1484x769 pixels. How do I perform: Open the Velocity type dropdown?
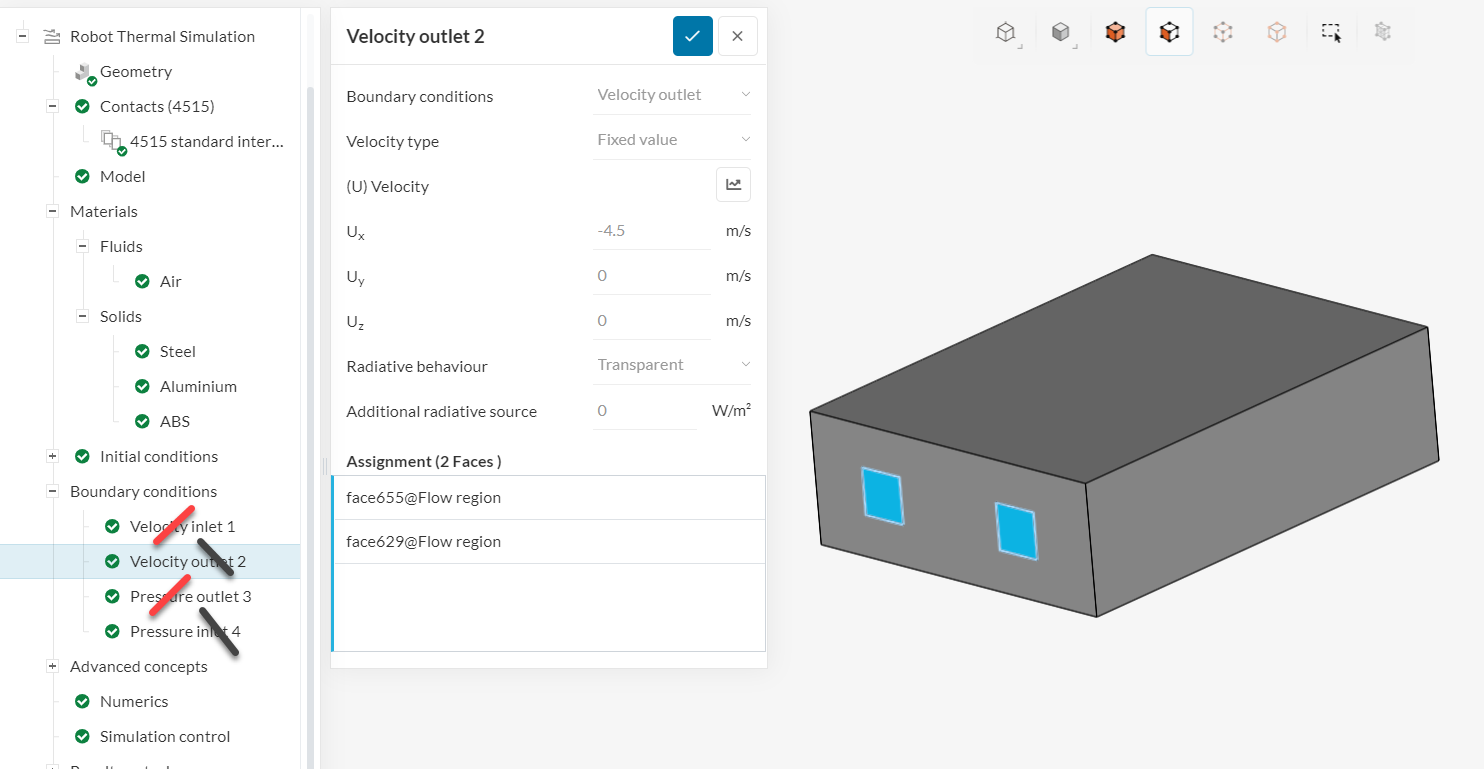[672, 140]
